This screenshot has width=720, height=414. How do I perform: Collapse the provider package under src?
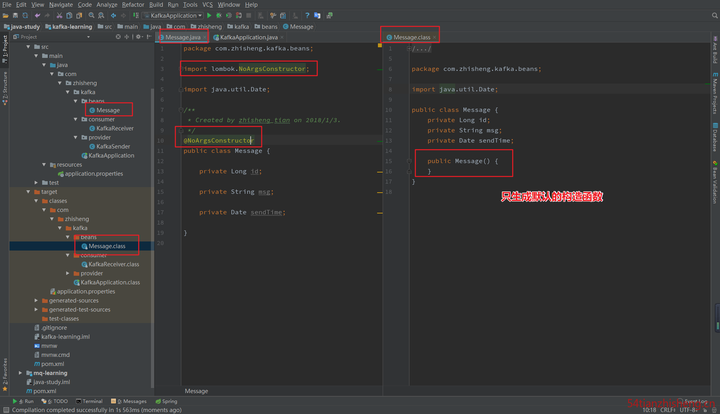[76, 137]
